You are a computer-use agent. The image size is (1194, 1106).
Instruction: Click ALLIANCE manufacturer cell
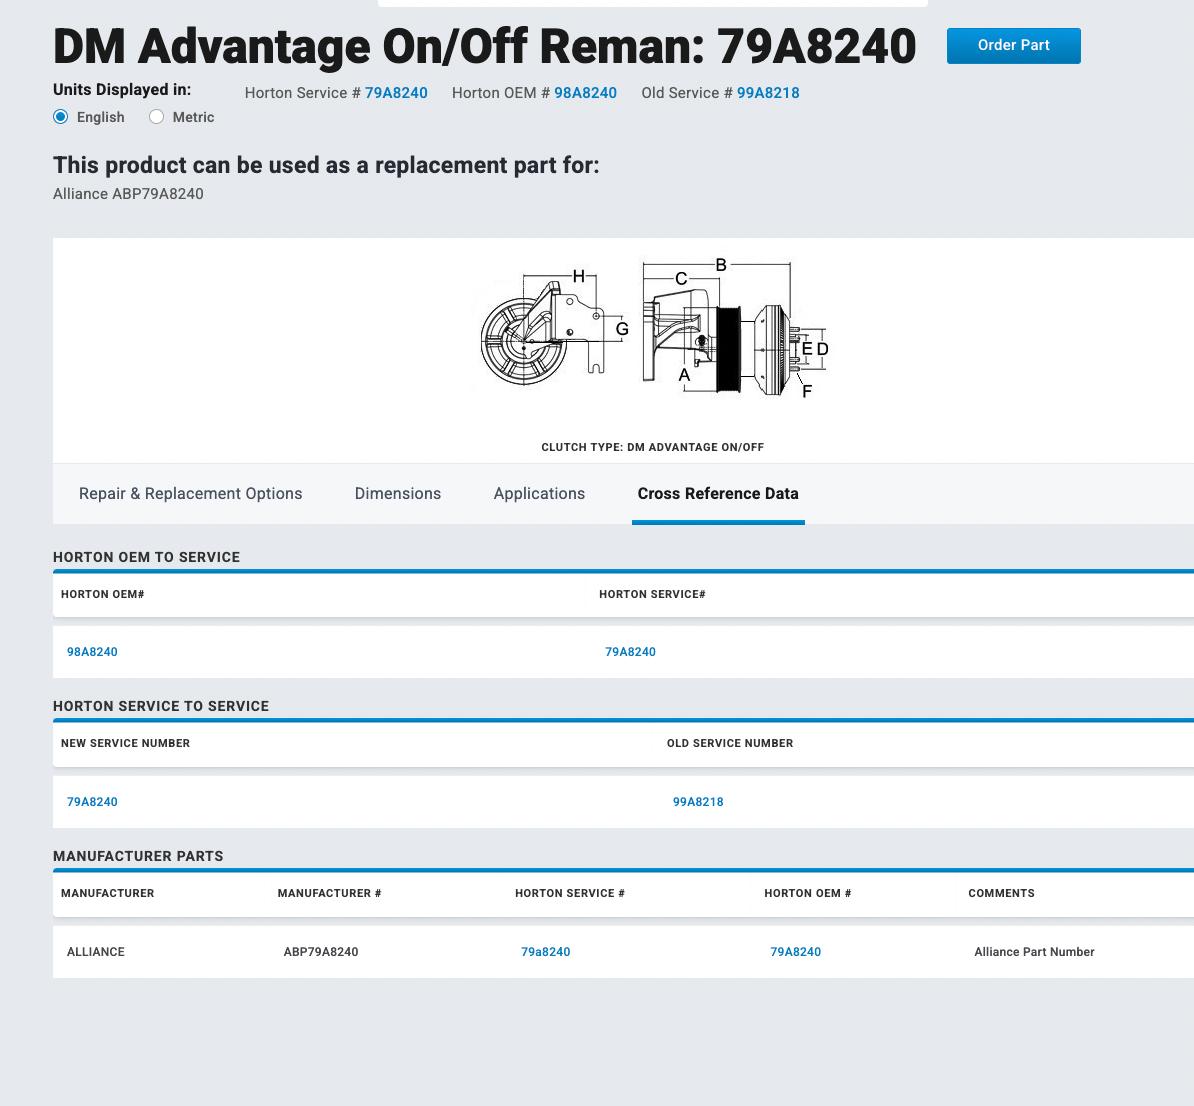(96, 952)
